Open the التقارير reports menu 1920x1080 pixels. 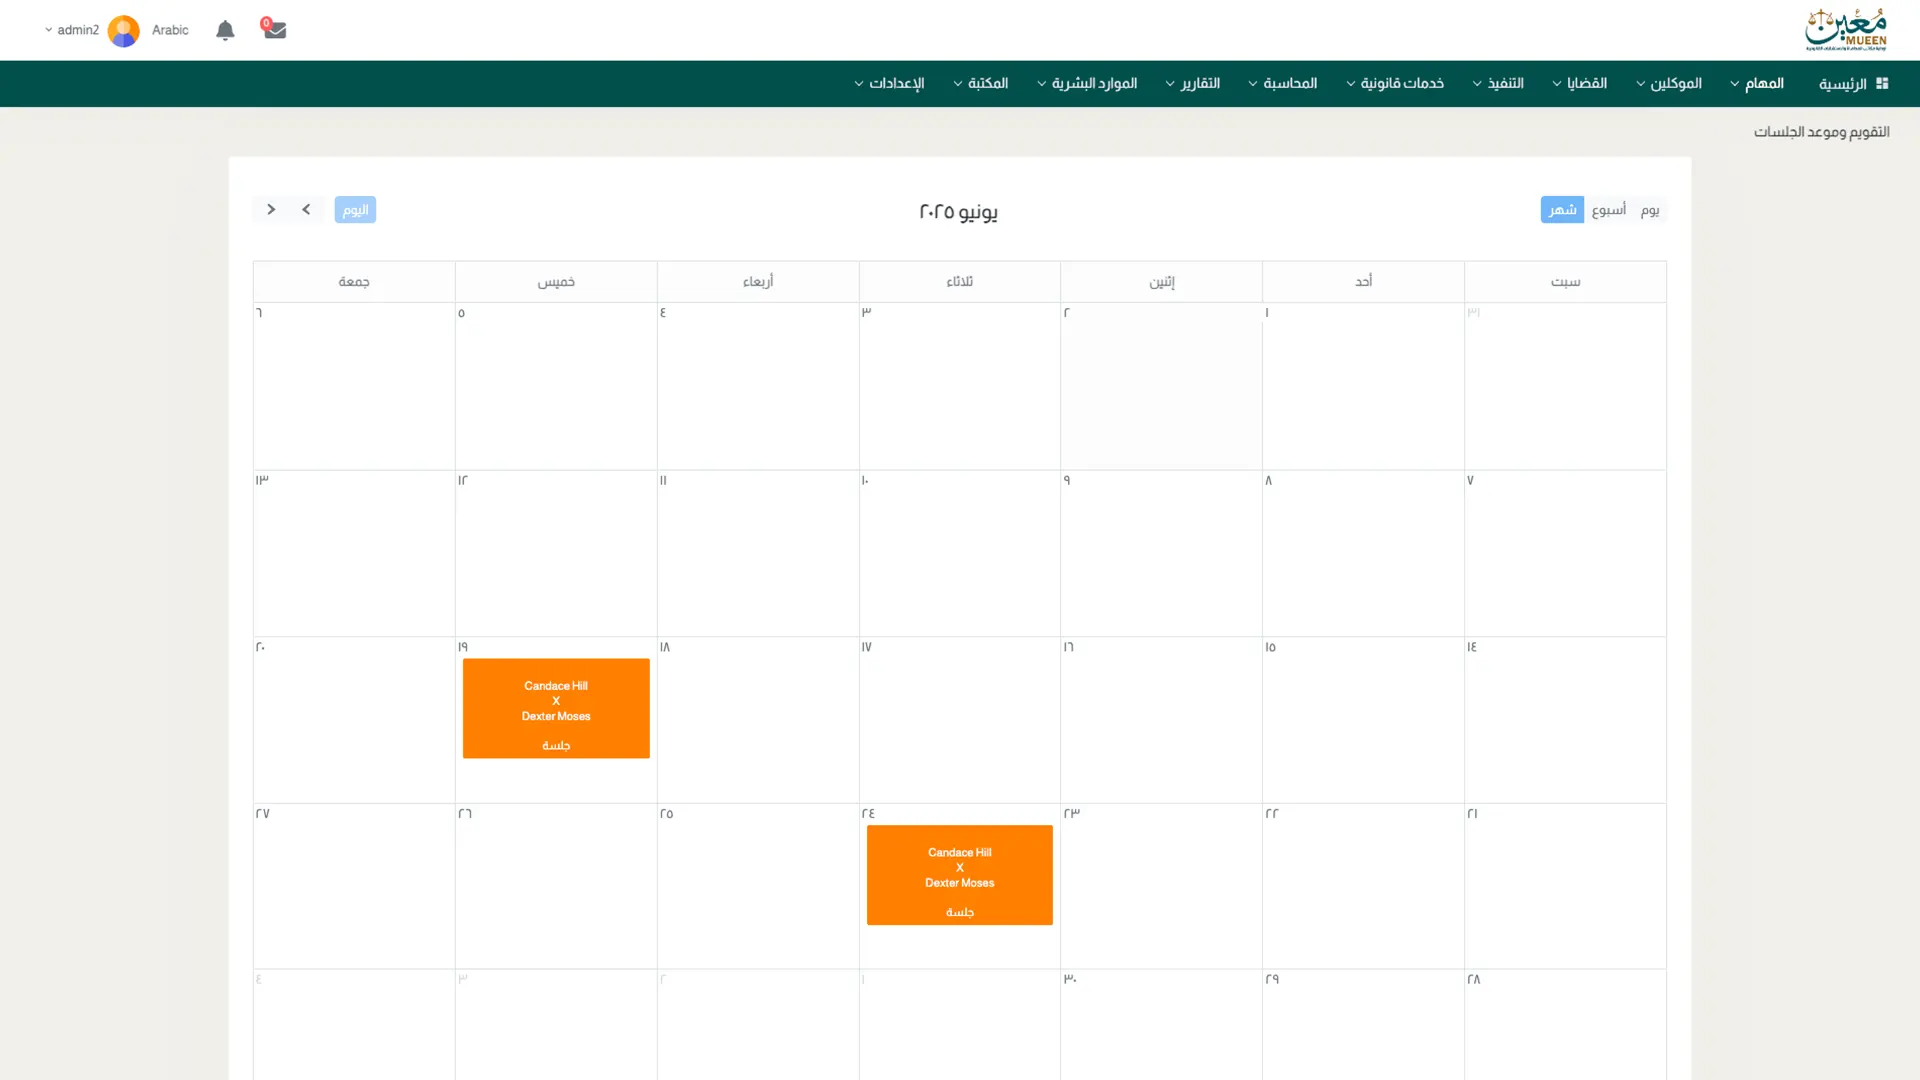point(1193,83)
